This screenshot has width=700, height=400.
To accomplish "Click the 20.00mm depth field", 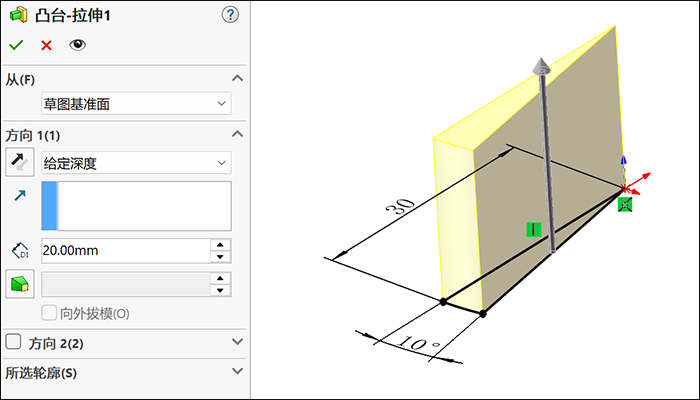I will (x=125, y=250).
